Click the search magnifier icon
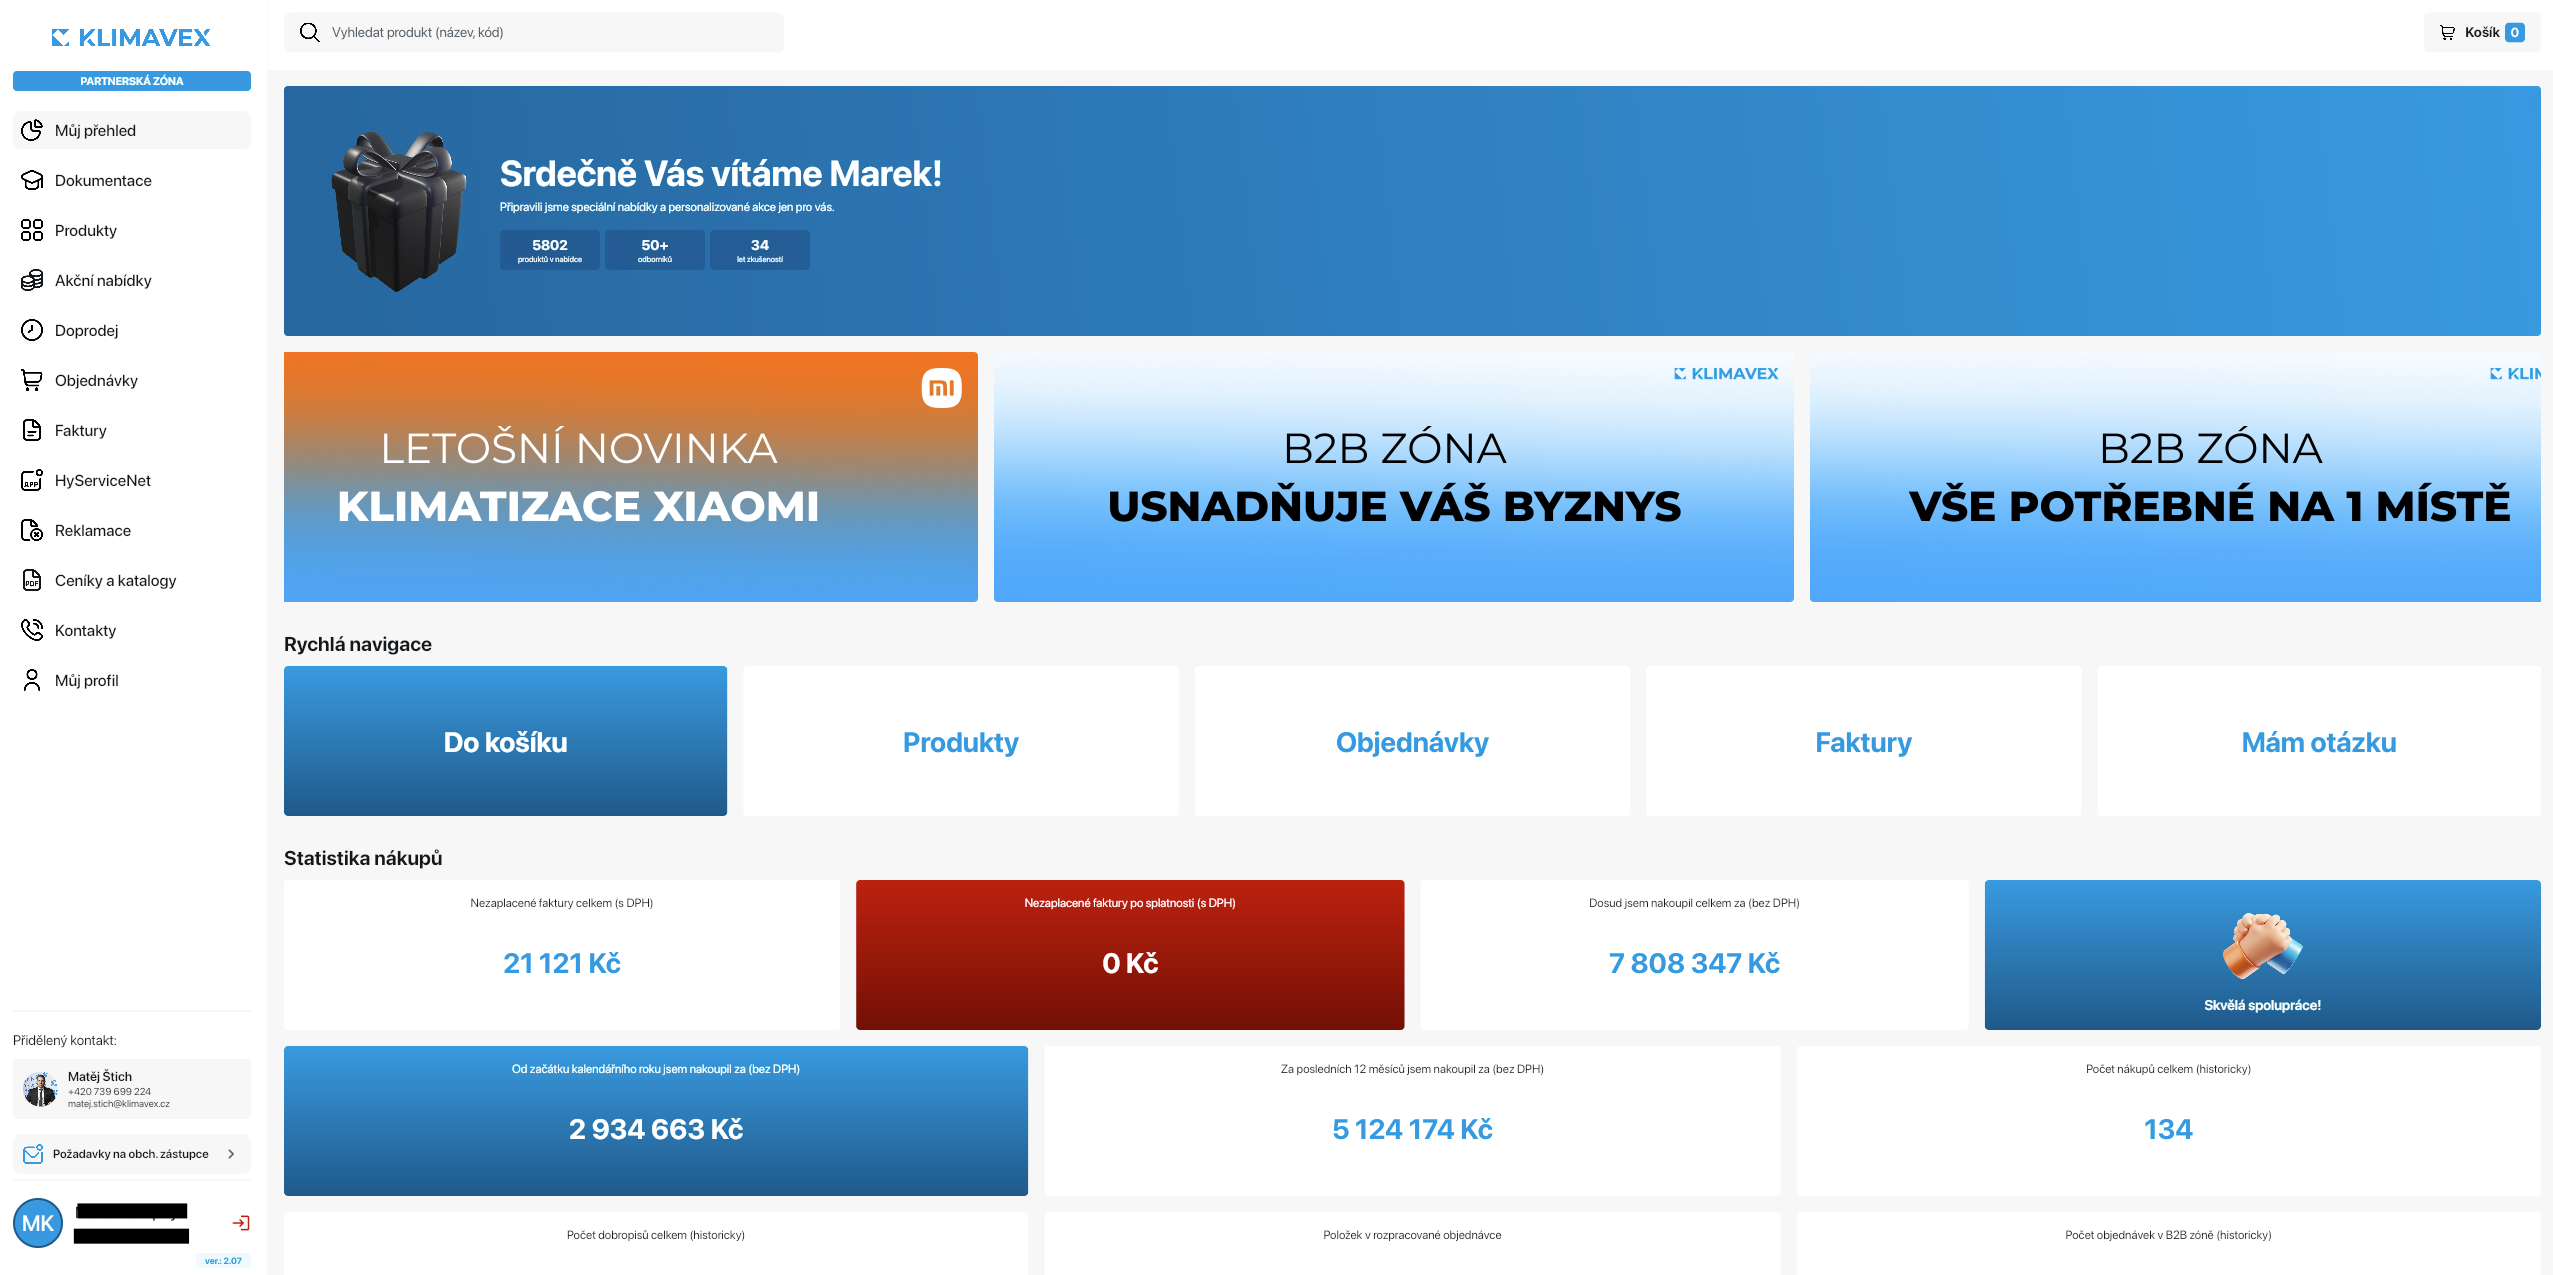Screen dimensions: 2553x1275 [x=310, y=33]
